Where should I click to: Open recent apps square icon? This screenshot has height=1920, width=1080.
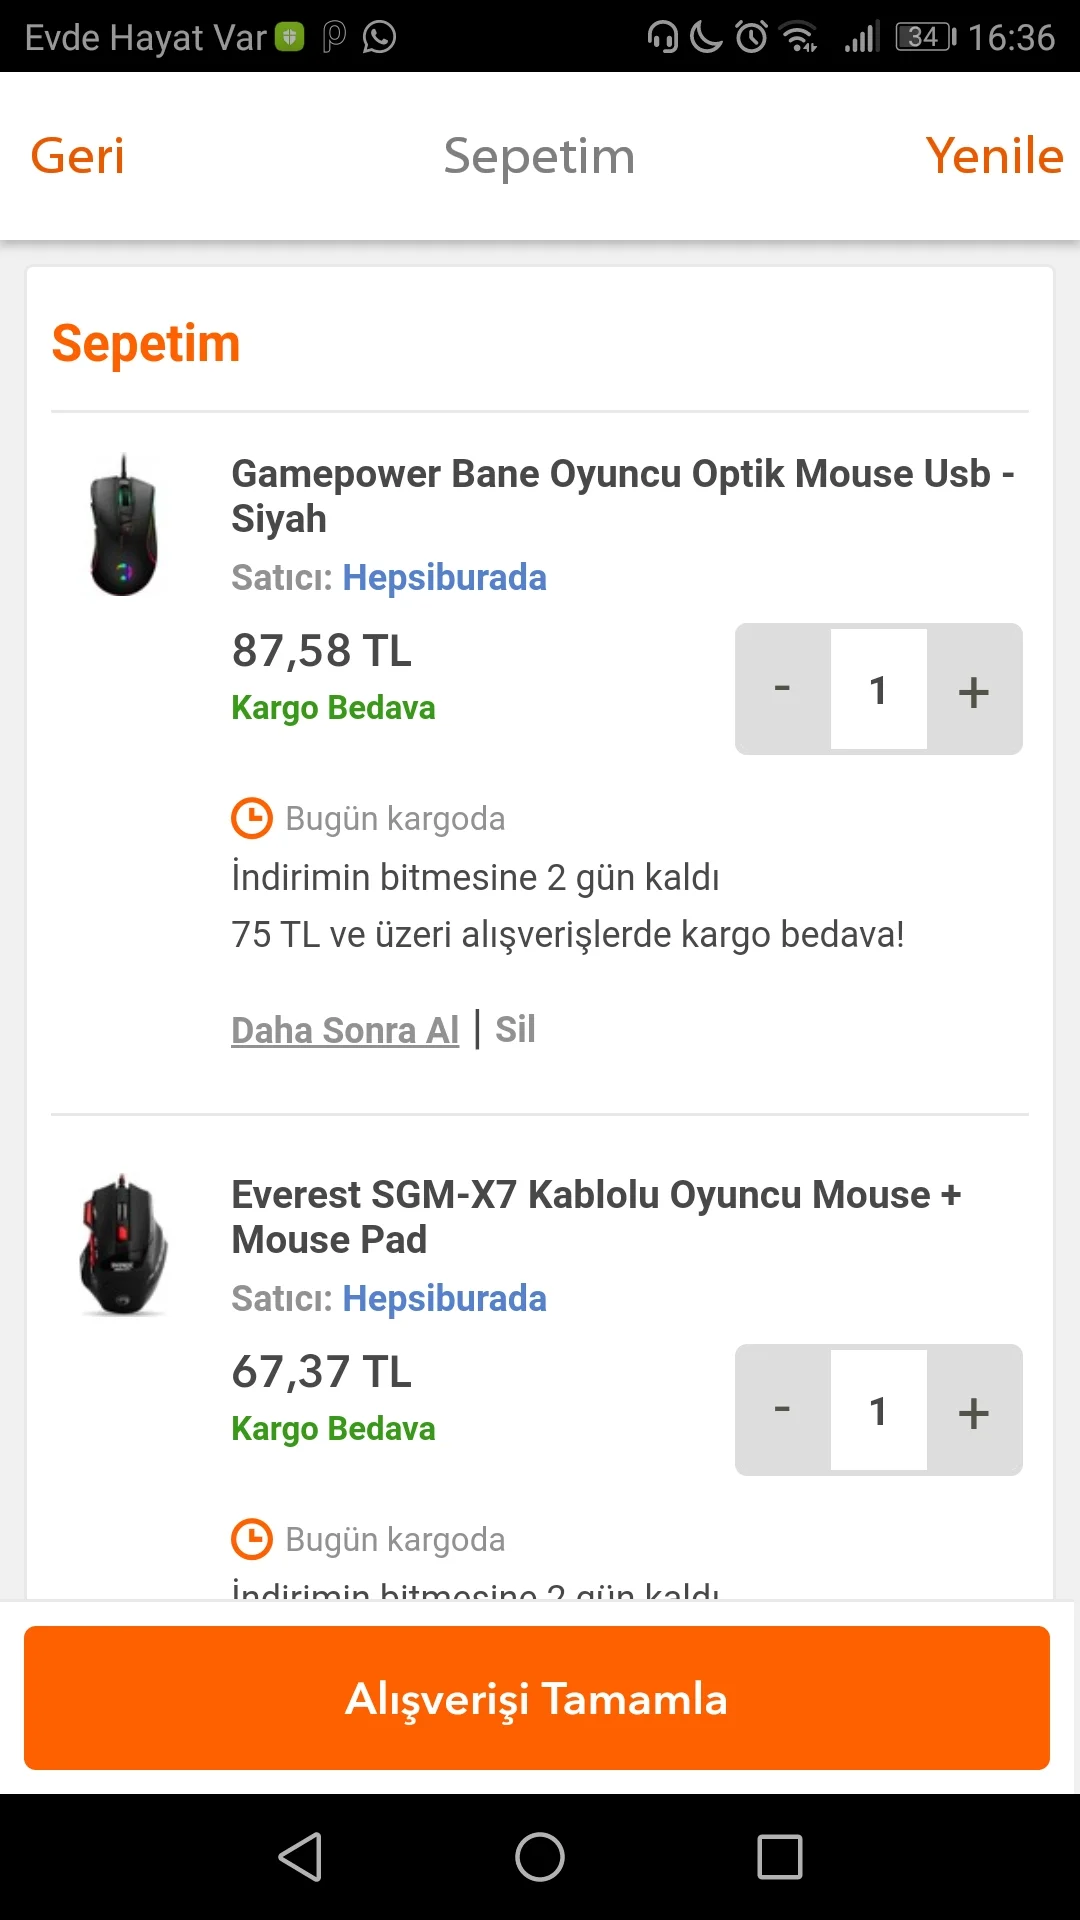780,1857
